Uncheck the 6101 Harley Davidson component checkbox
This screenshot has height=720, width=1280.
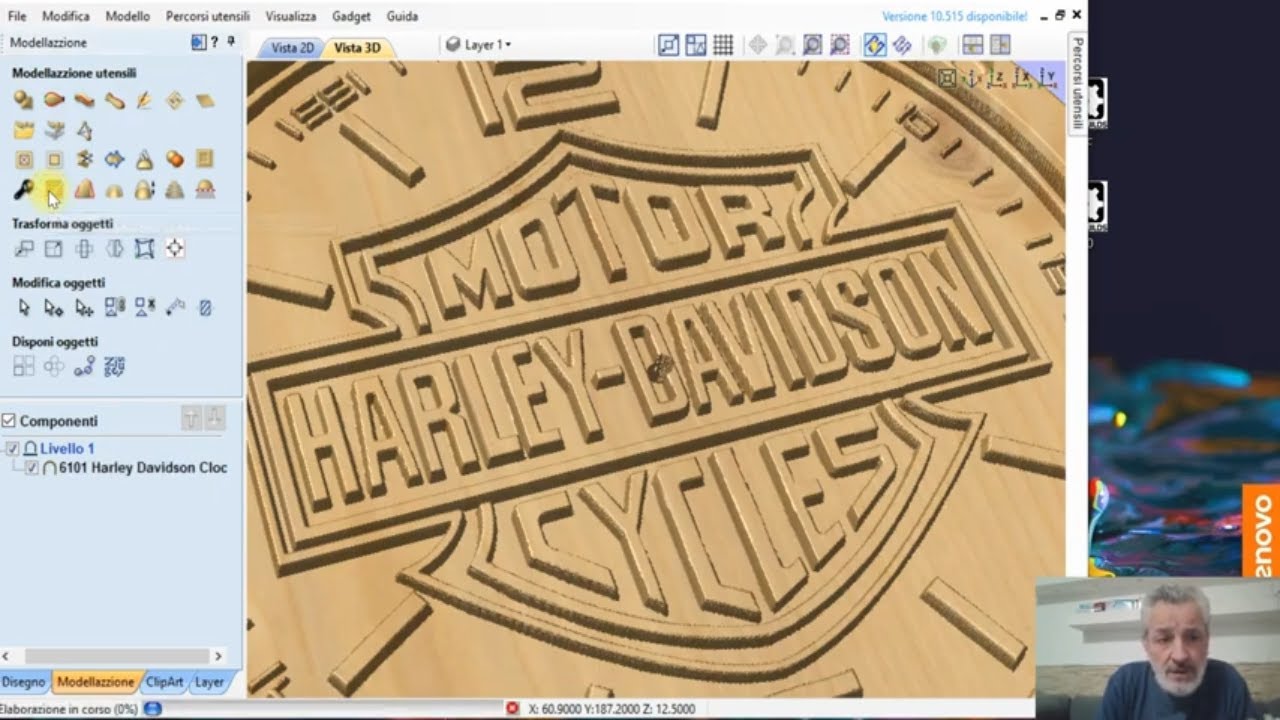click(x=31, y=467)
